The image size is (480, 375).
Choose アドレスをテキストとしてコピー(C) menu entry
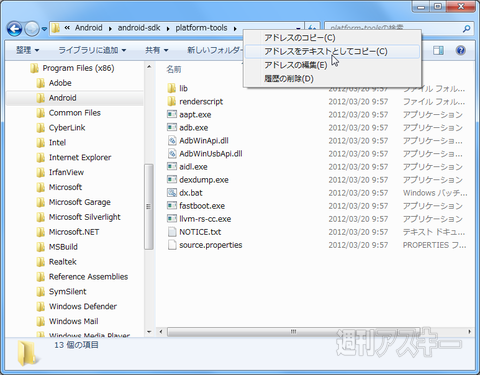point(332,51)
